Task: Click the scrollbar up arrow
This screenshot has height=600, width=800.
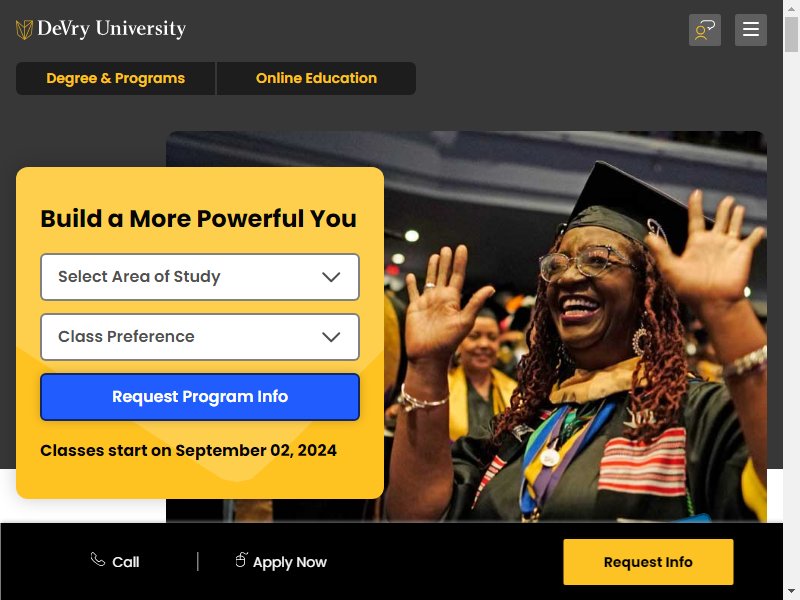Action: [791, 9]
